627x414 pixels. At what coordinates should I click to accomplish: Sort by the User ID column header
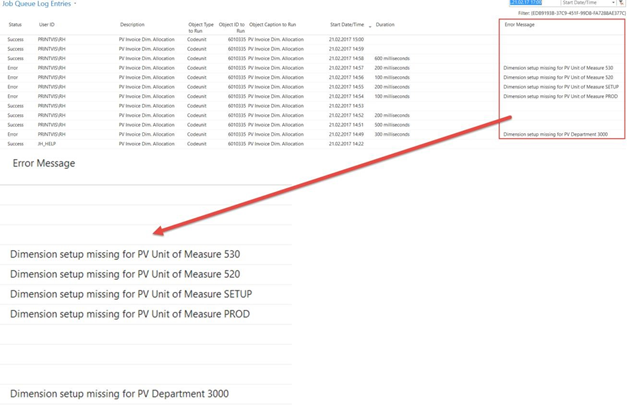(47, 25)
